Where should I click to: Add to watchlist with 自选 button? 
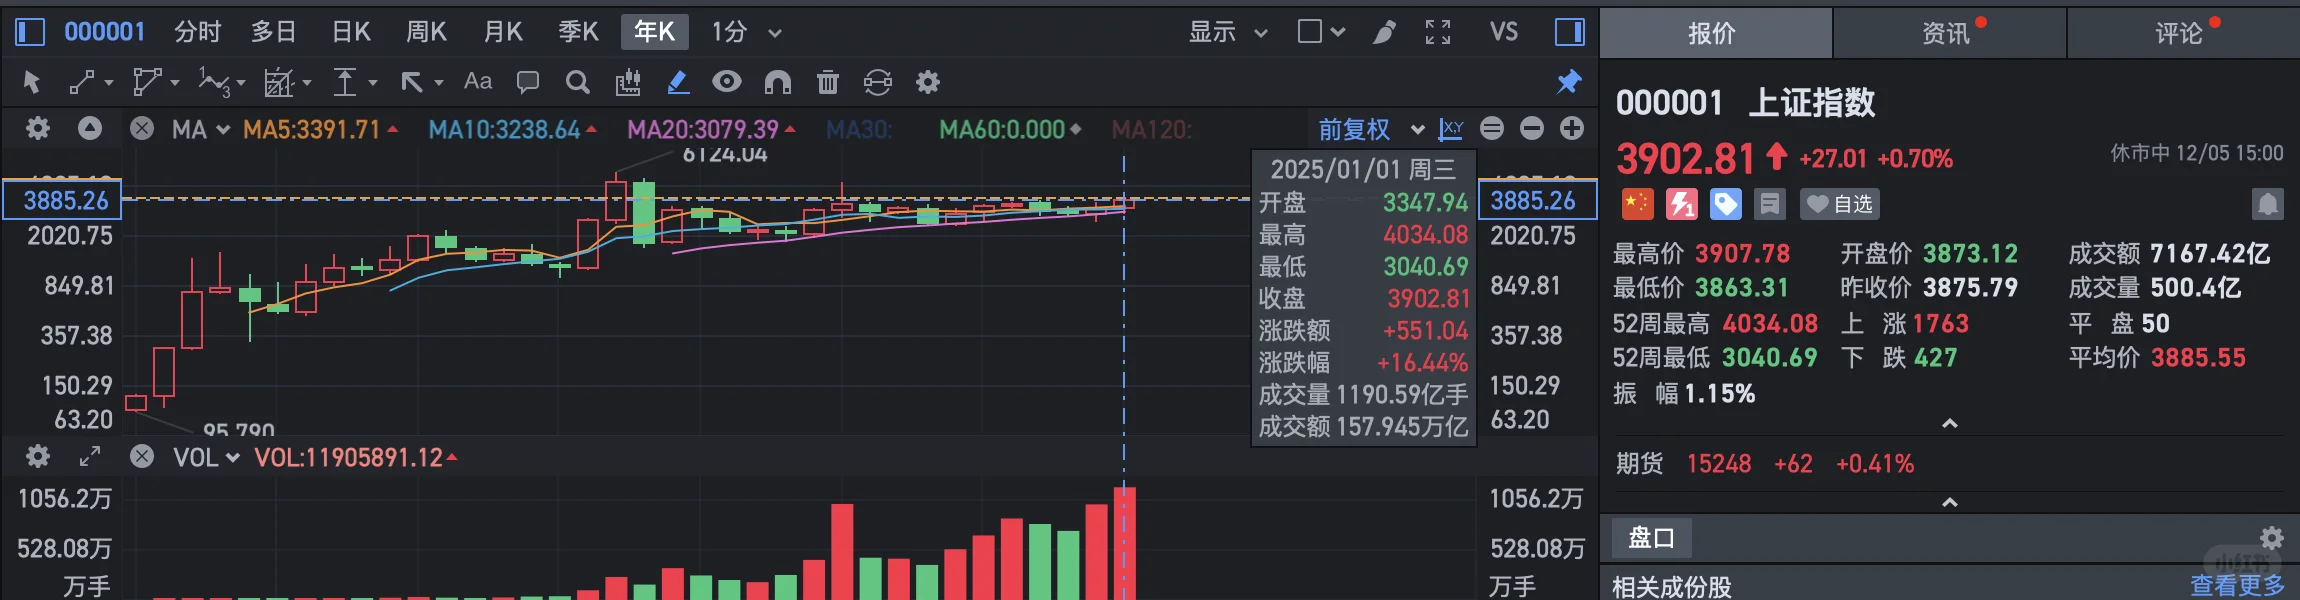click(1840, 204)
